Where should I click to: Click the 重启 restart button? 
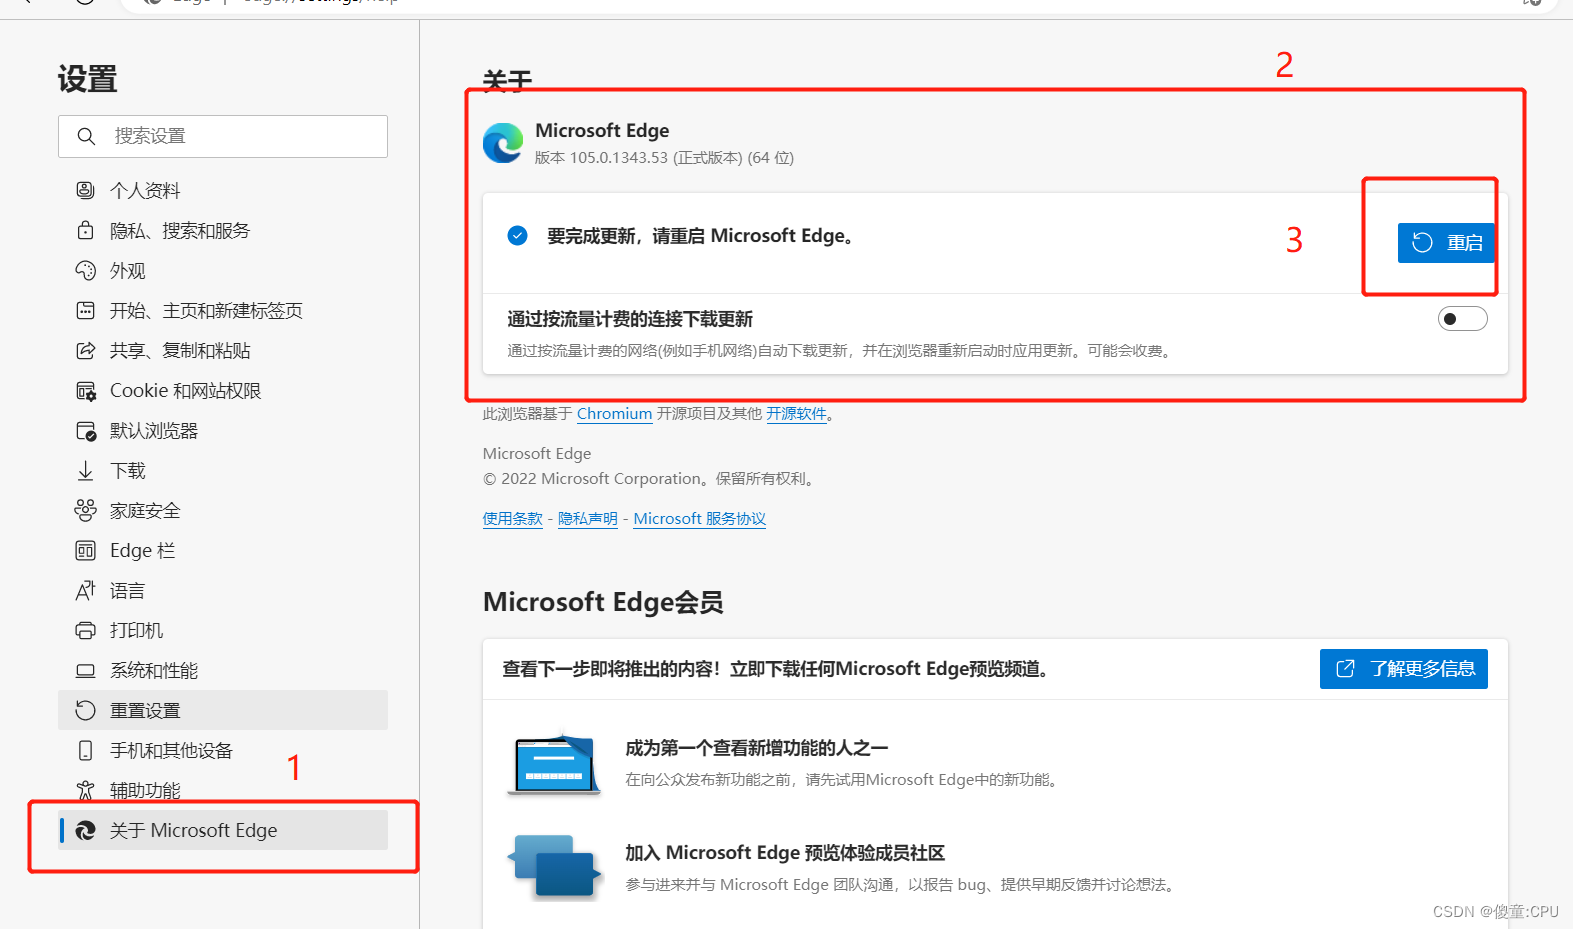[1445, 243]
